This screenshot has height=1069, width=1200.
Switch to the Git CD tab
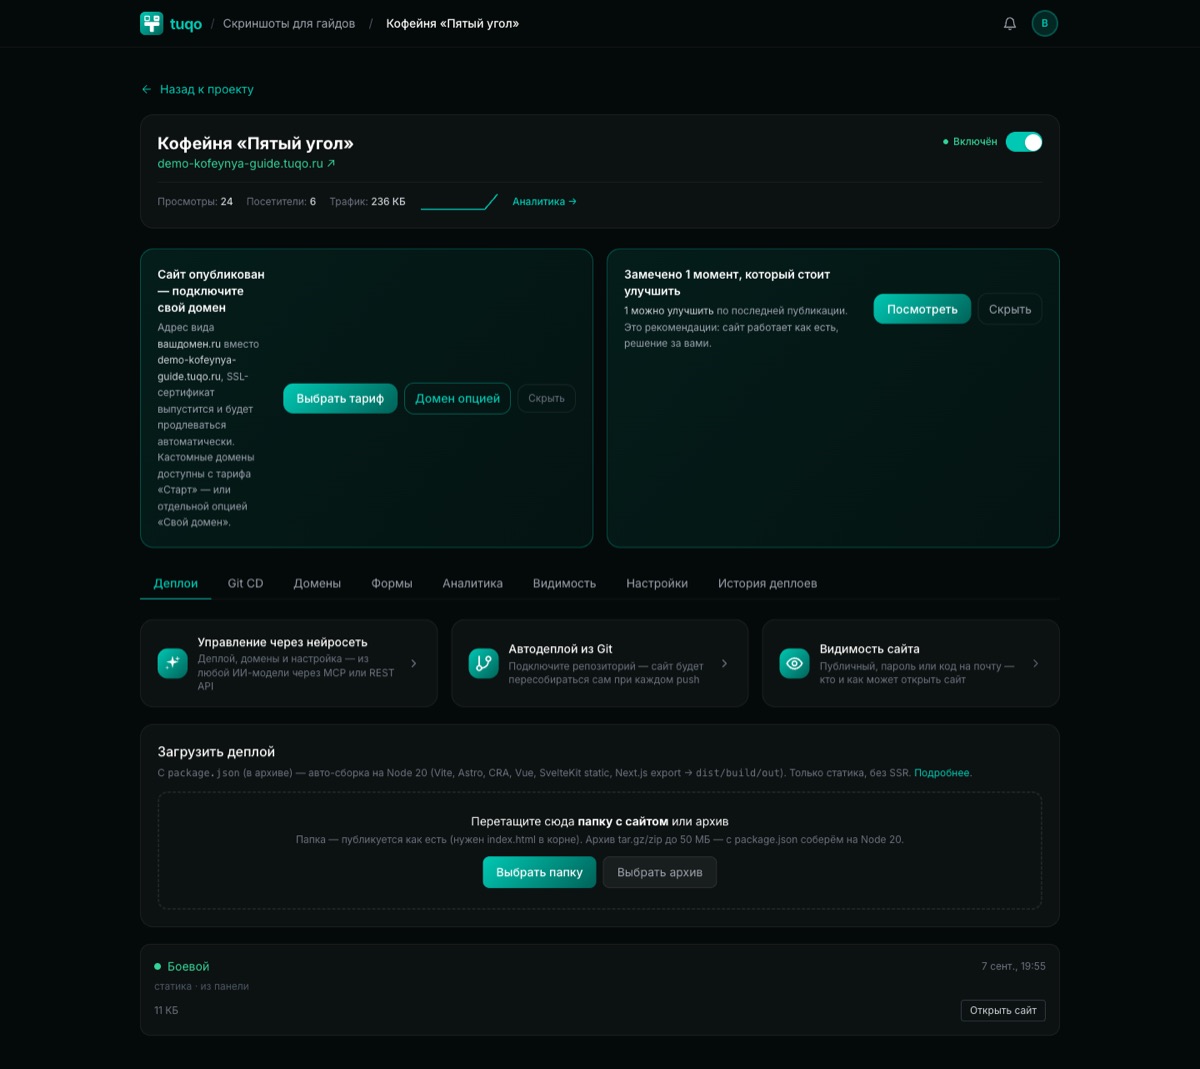point(245,583)
